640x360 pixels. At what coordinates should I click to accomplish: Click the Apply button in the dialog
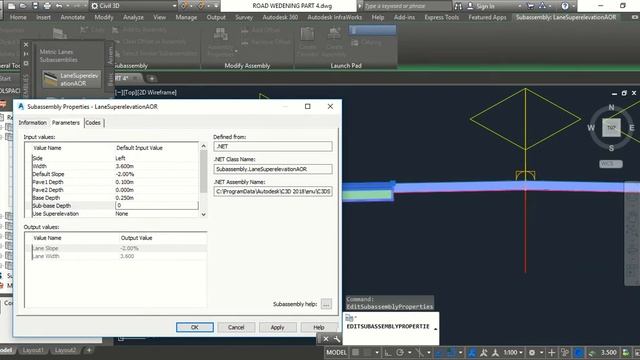pyautogui.click(x=278, y=327)
